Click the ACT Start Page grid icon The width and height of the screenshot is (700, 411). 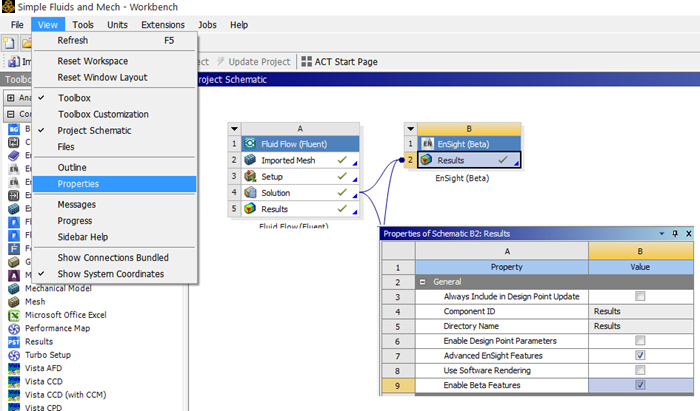[x=306, y=62]
